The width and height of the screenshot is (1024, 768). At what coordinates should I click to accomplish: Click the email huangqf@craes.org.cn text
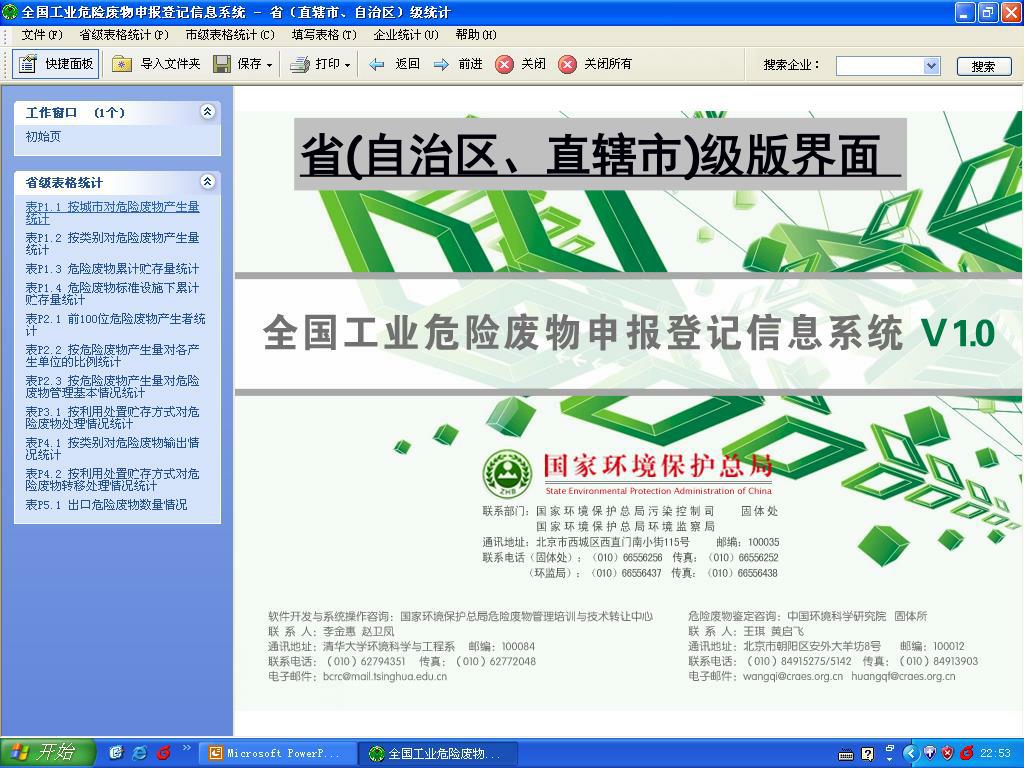point(903,677)
